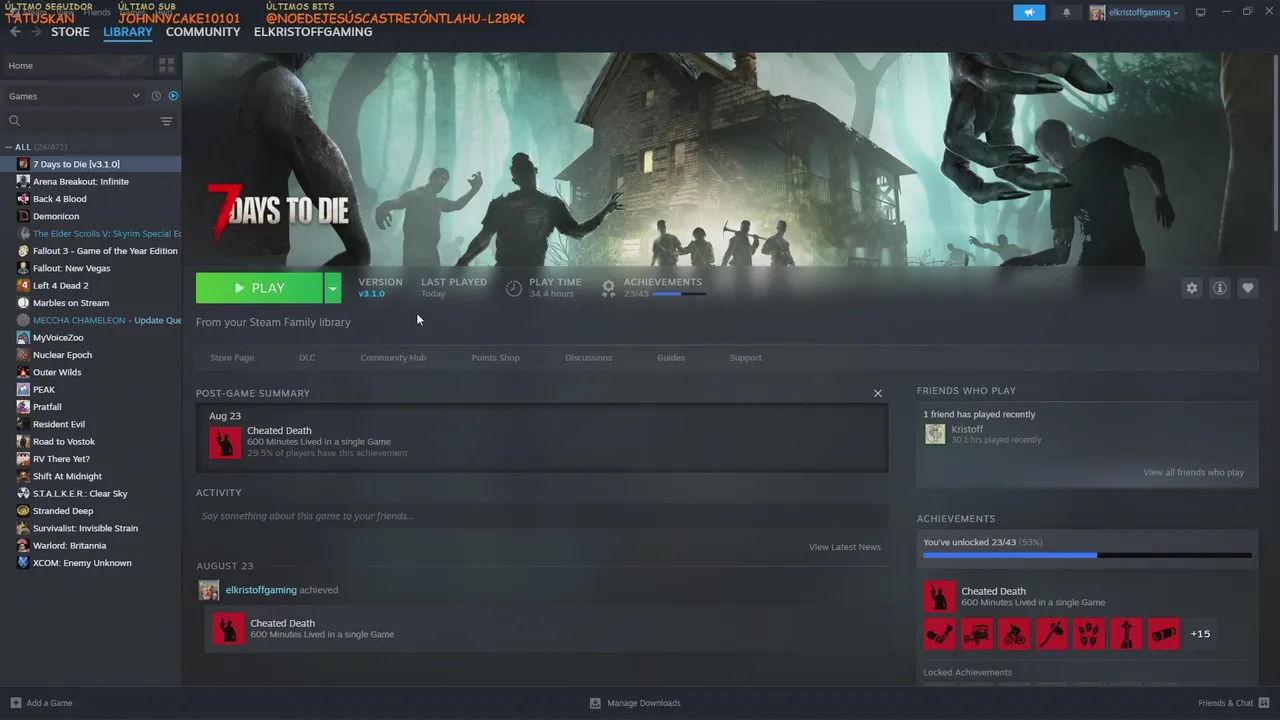This screenshot has height=720, width=1280.
Task: Go forward with the right arrow
Action: (37, 32)
